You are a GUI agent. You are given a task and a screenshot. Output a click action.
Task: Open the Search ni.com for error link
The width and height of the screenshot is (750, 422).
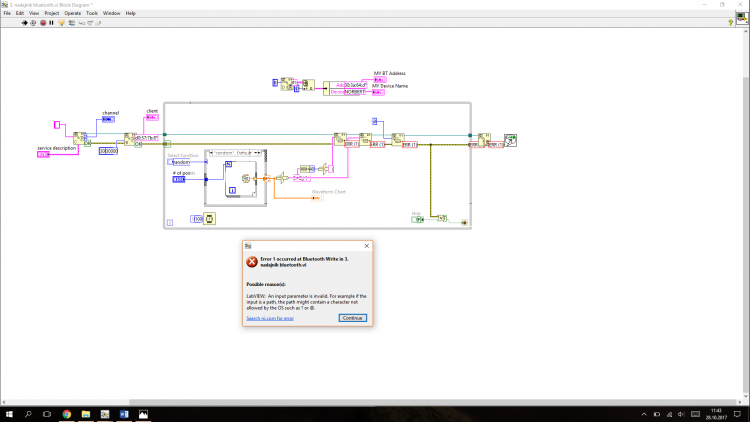[x=270, y=318]
